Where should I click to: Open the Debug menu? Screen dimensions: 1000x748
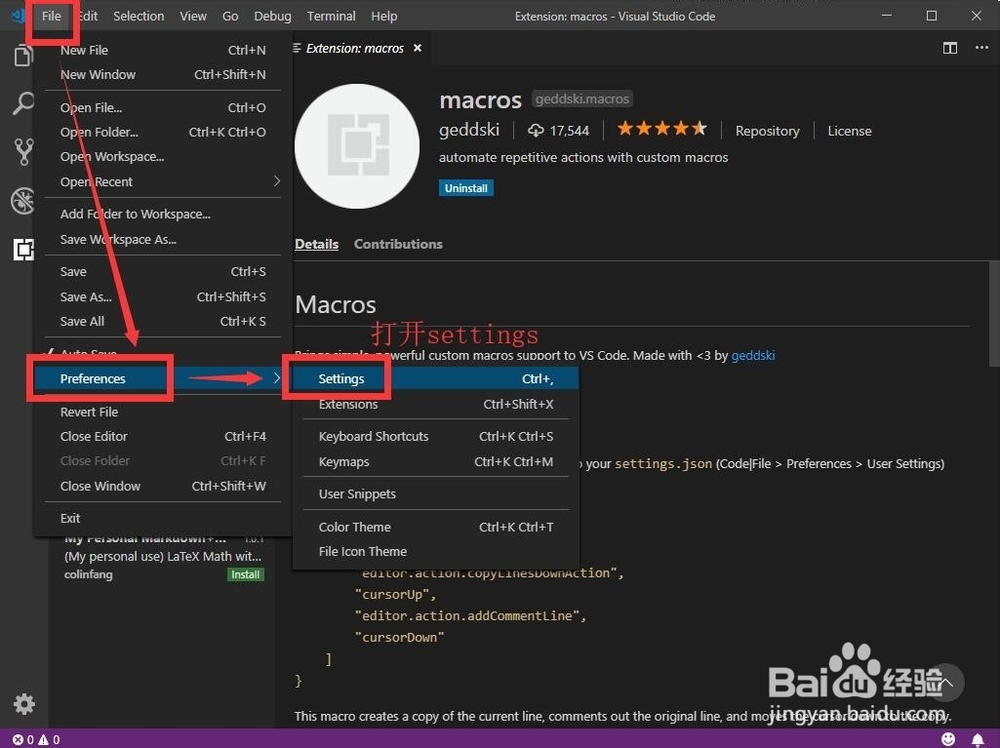point(272,16)
